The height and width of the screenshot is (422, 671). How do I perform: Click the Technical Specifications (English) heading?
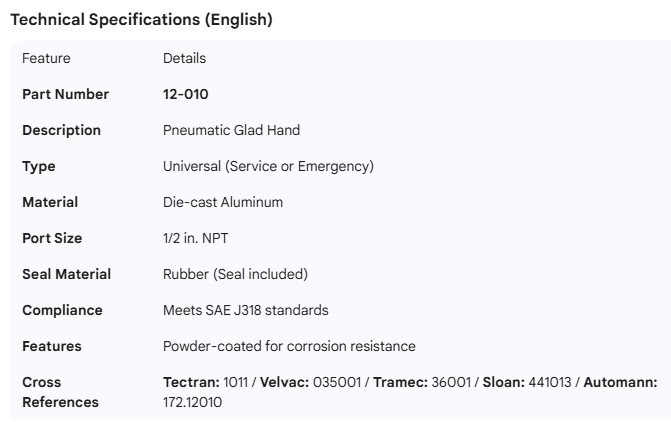[x=140, y=19]
